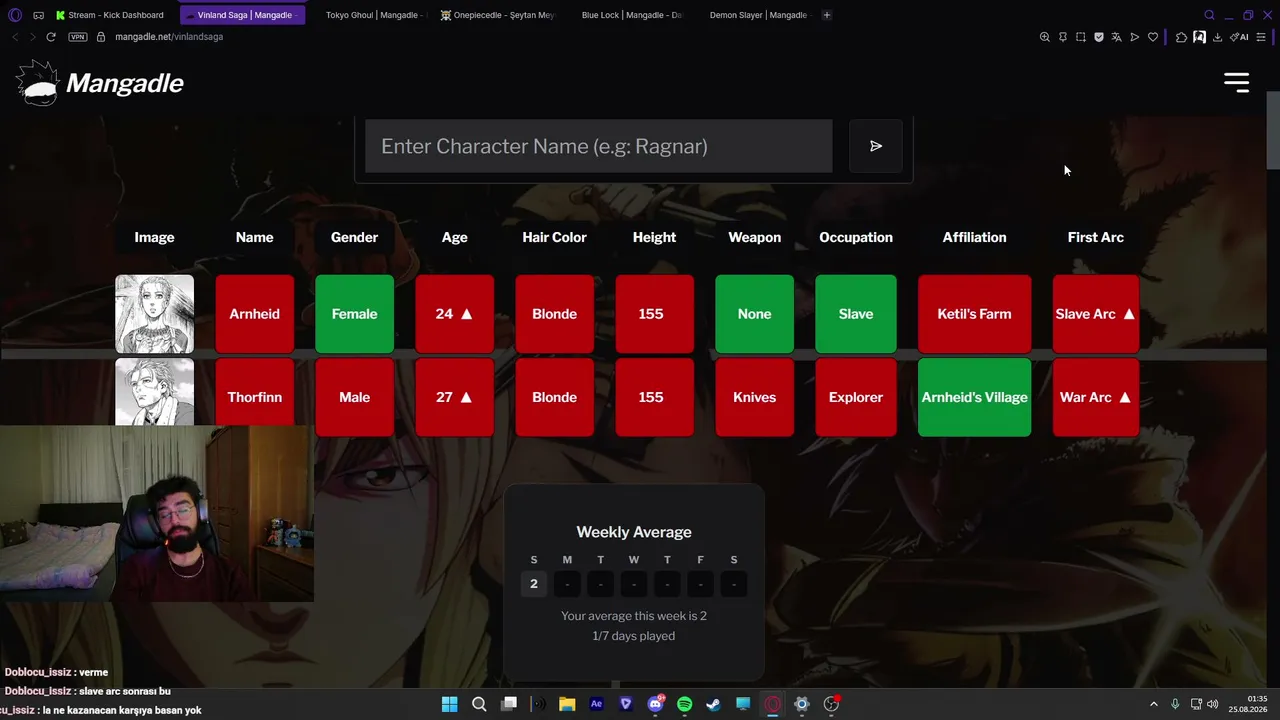1280x720 pixels.
Task: Click the green Female gender tile
Action: [355, 314]
